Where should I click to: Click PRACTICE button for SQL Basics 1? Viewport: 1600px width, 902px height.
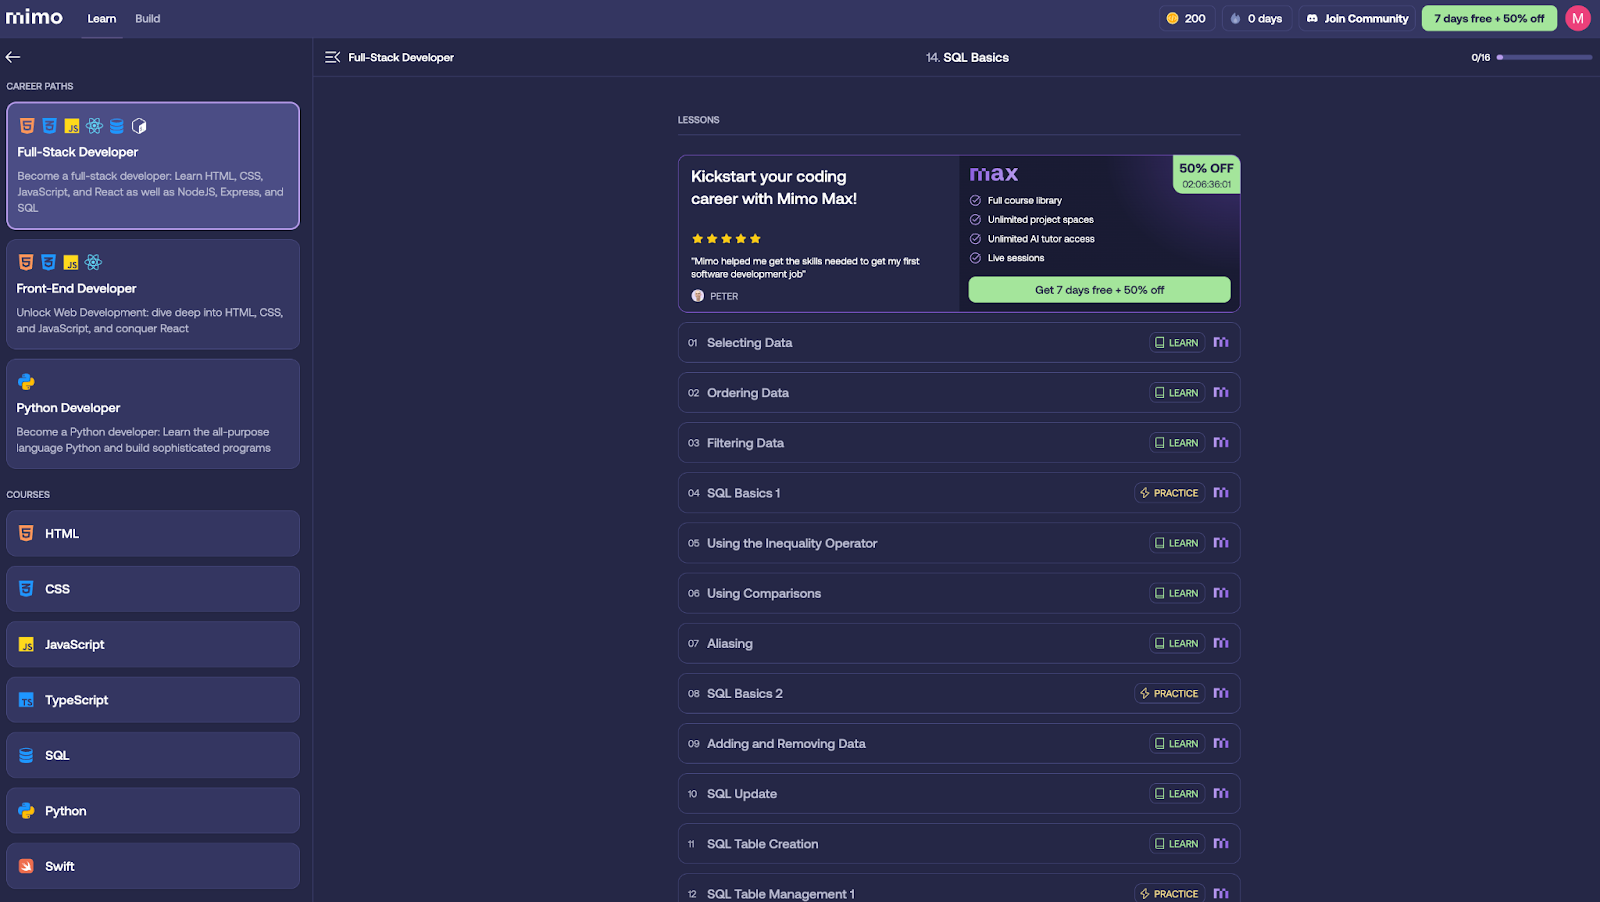1169,493
